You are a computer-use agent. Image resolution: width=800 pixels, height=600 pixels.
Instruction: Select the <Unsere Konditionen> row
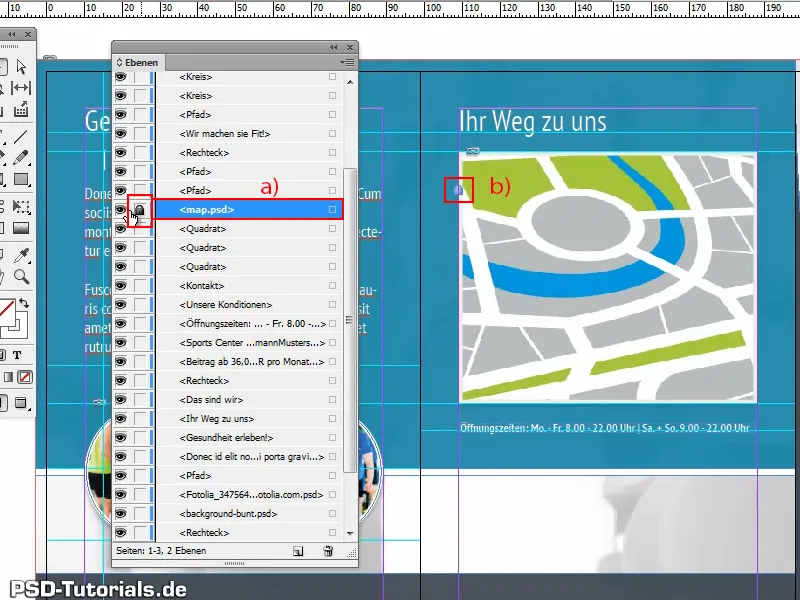point(248,304)
